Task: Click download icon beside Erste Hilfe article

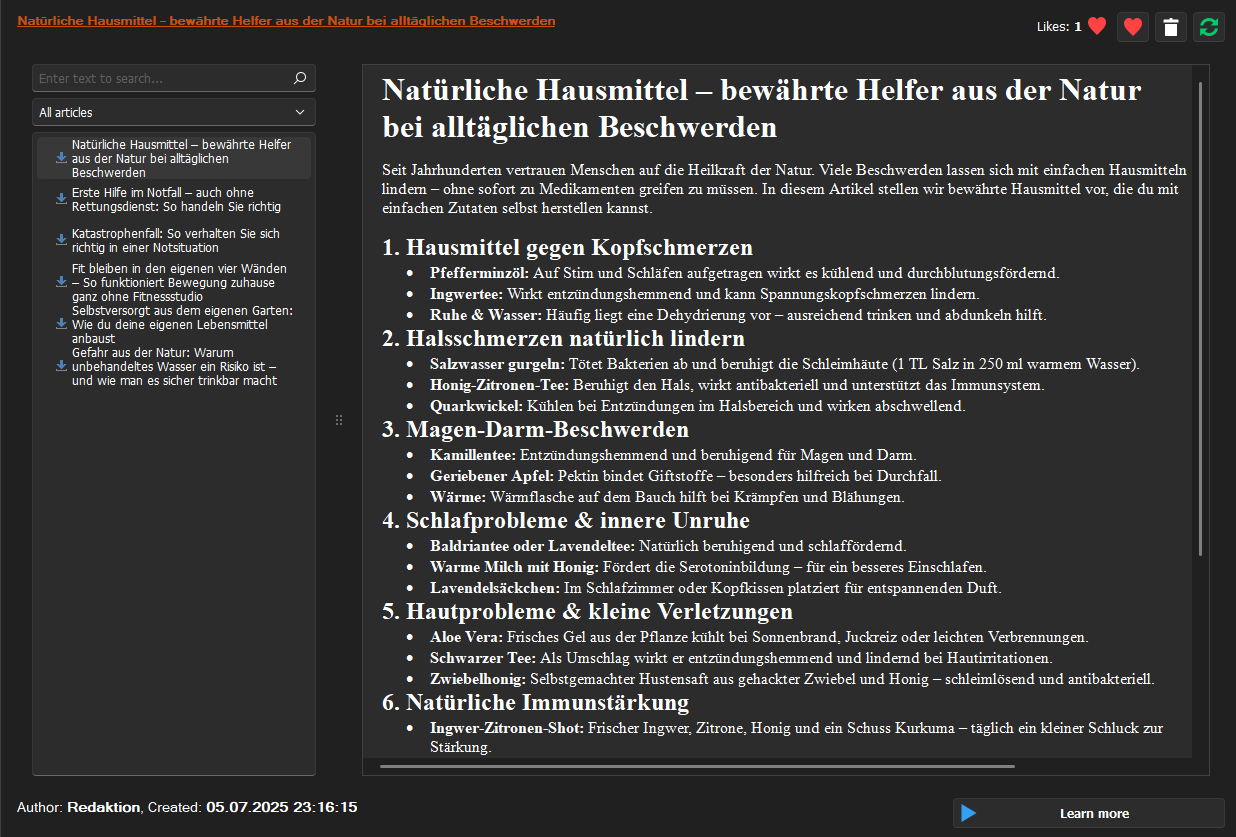Action: click(61, 199)
